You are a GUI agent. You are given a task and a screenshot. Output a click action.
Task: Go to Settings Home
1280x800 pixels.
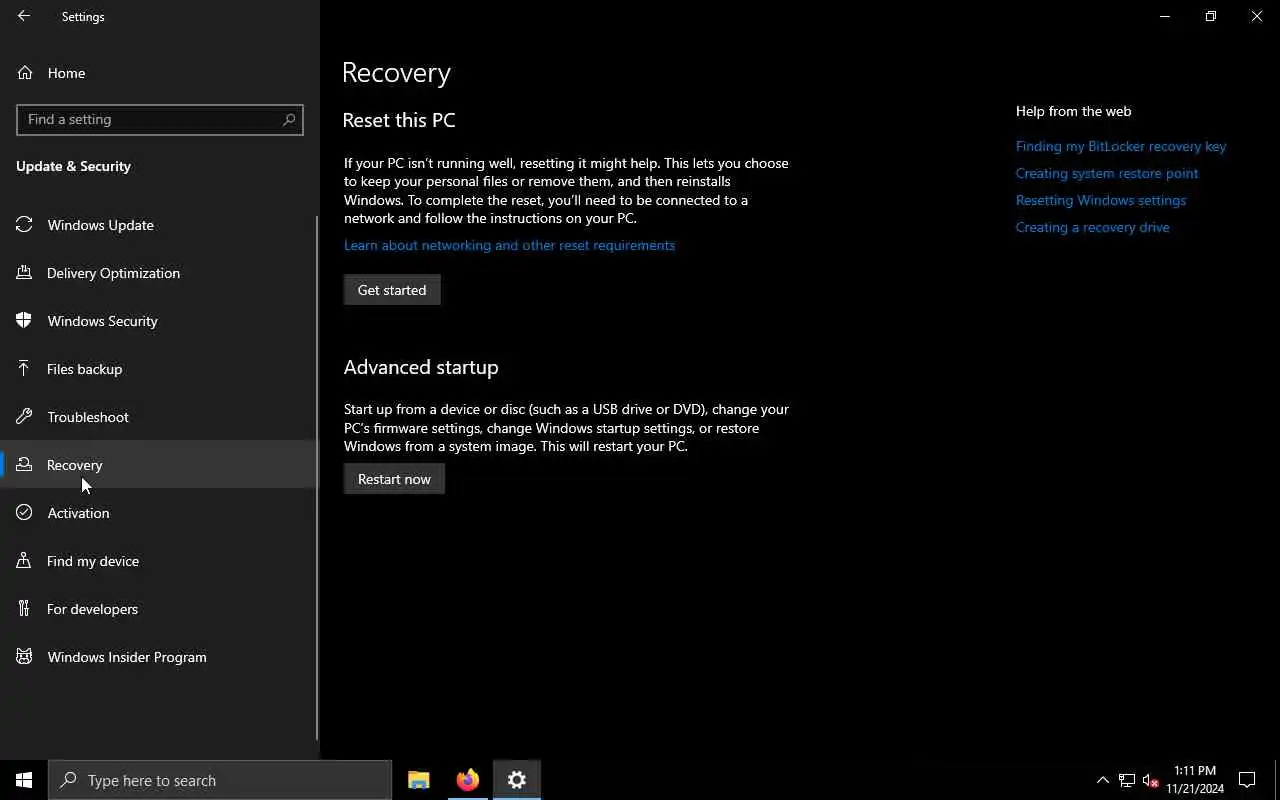coord(160,73)
